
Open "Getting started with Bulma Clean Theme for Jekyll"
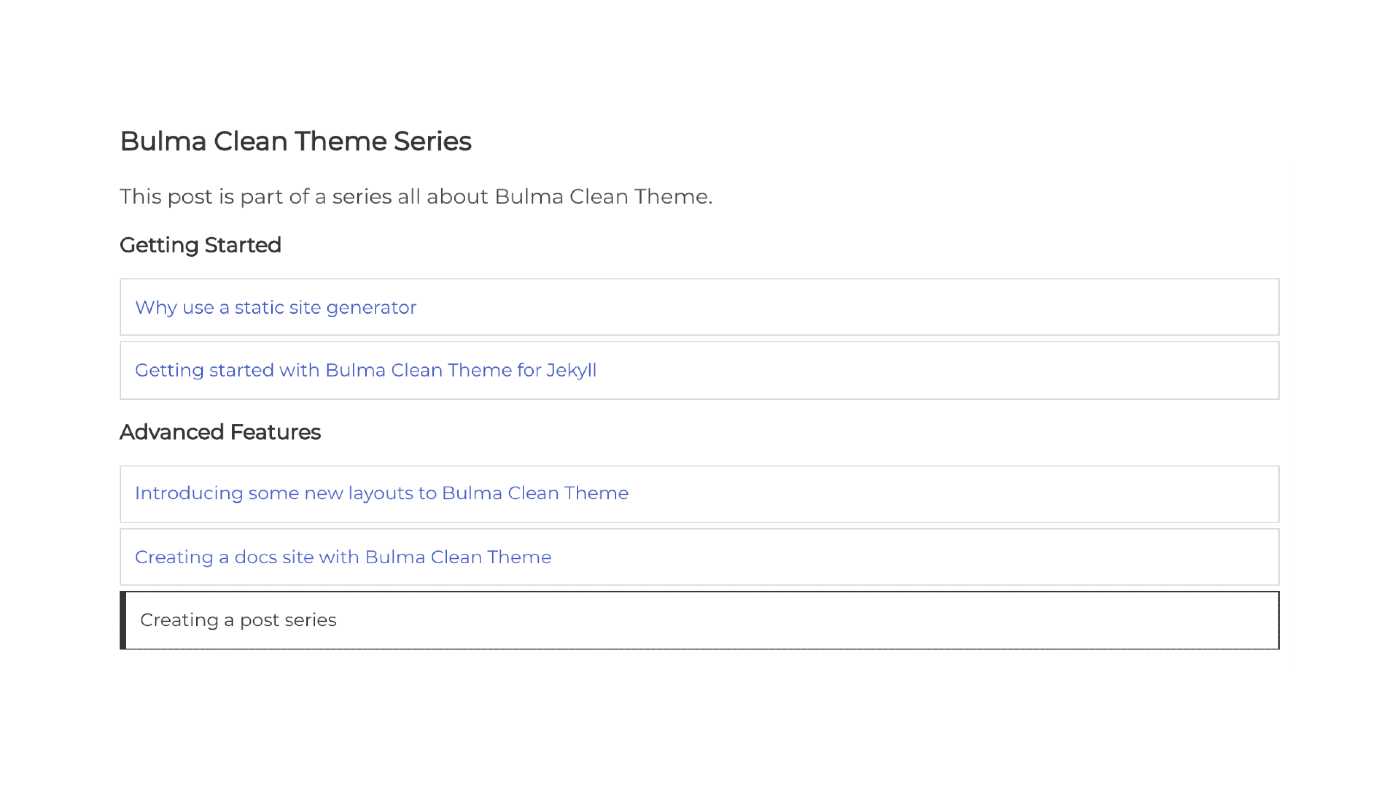pos(365,370)
